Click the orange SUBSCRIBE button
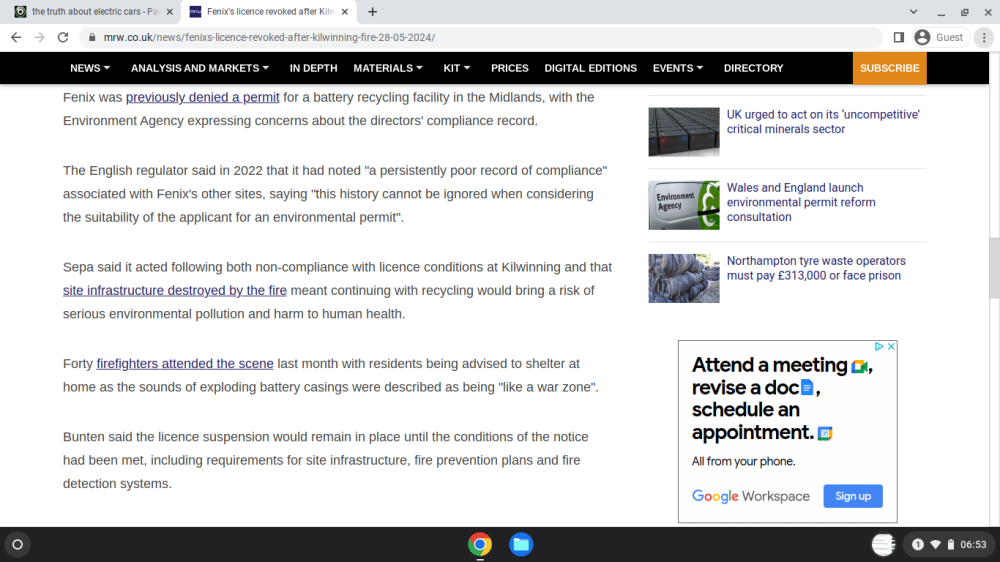 click(890, 68)
